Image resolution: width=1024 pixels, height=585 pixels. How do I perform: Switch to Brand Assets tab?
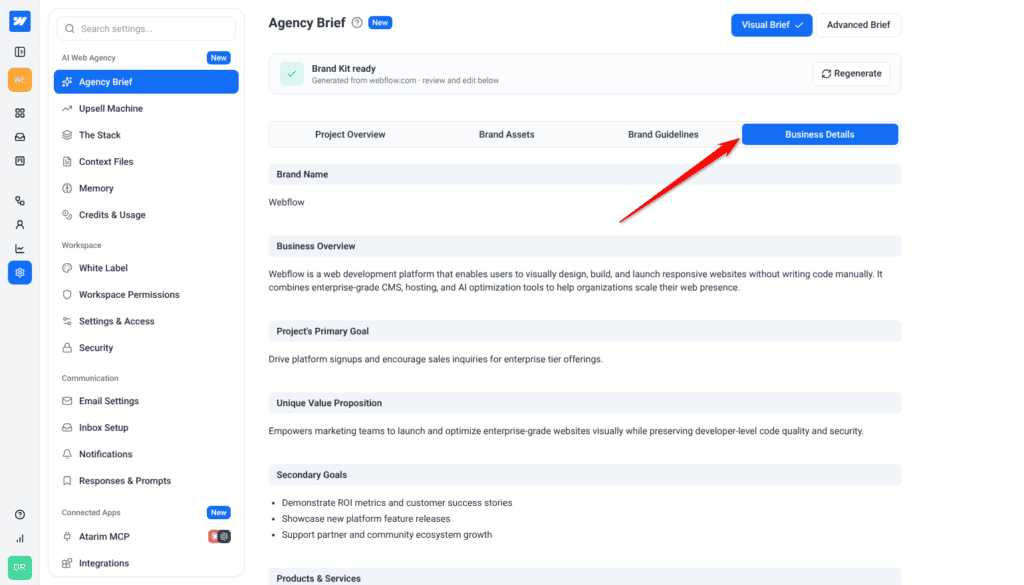click(506, 134)
